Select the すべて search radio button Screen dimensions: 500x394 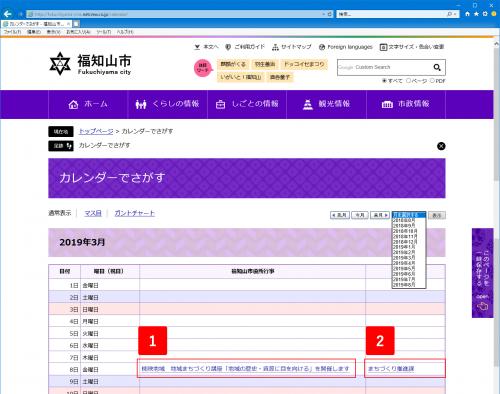384,81
